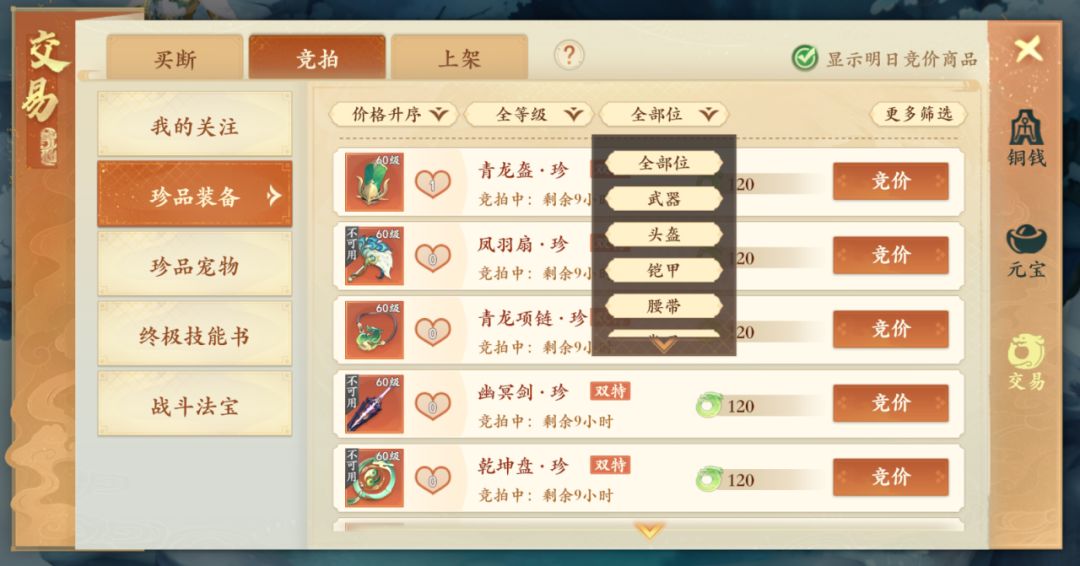Choose 武器 in the slot dropdown list
The width and height of the screenshot is (1080, 566).
pyautogui.click(x=664, y=199)
